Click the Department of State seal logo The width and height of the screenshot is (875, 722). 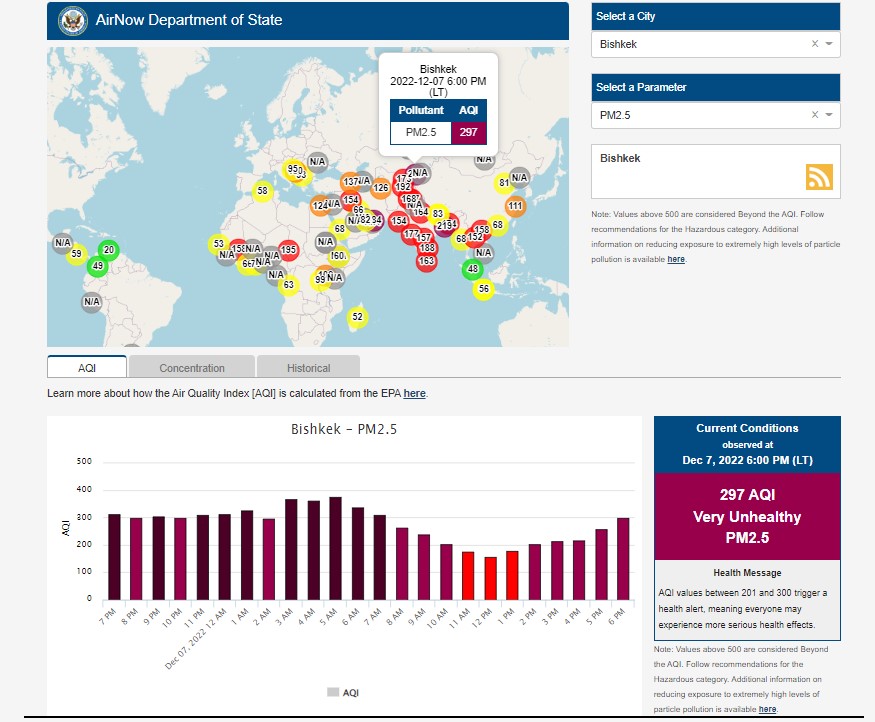click(72, 20)
